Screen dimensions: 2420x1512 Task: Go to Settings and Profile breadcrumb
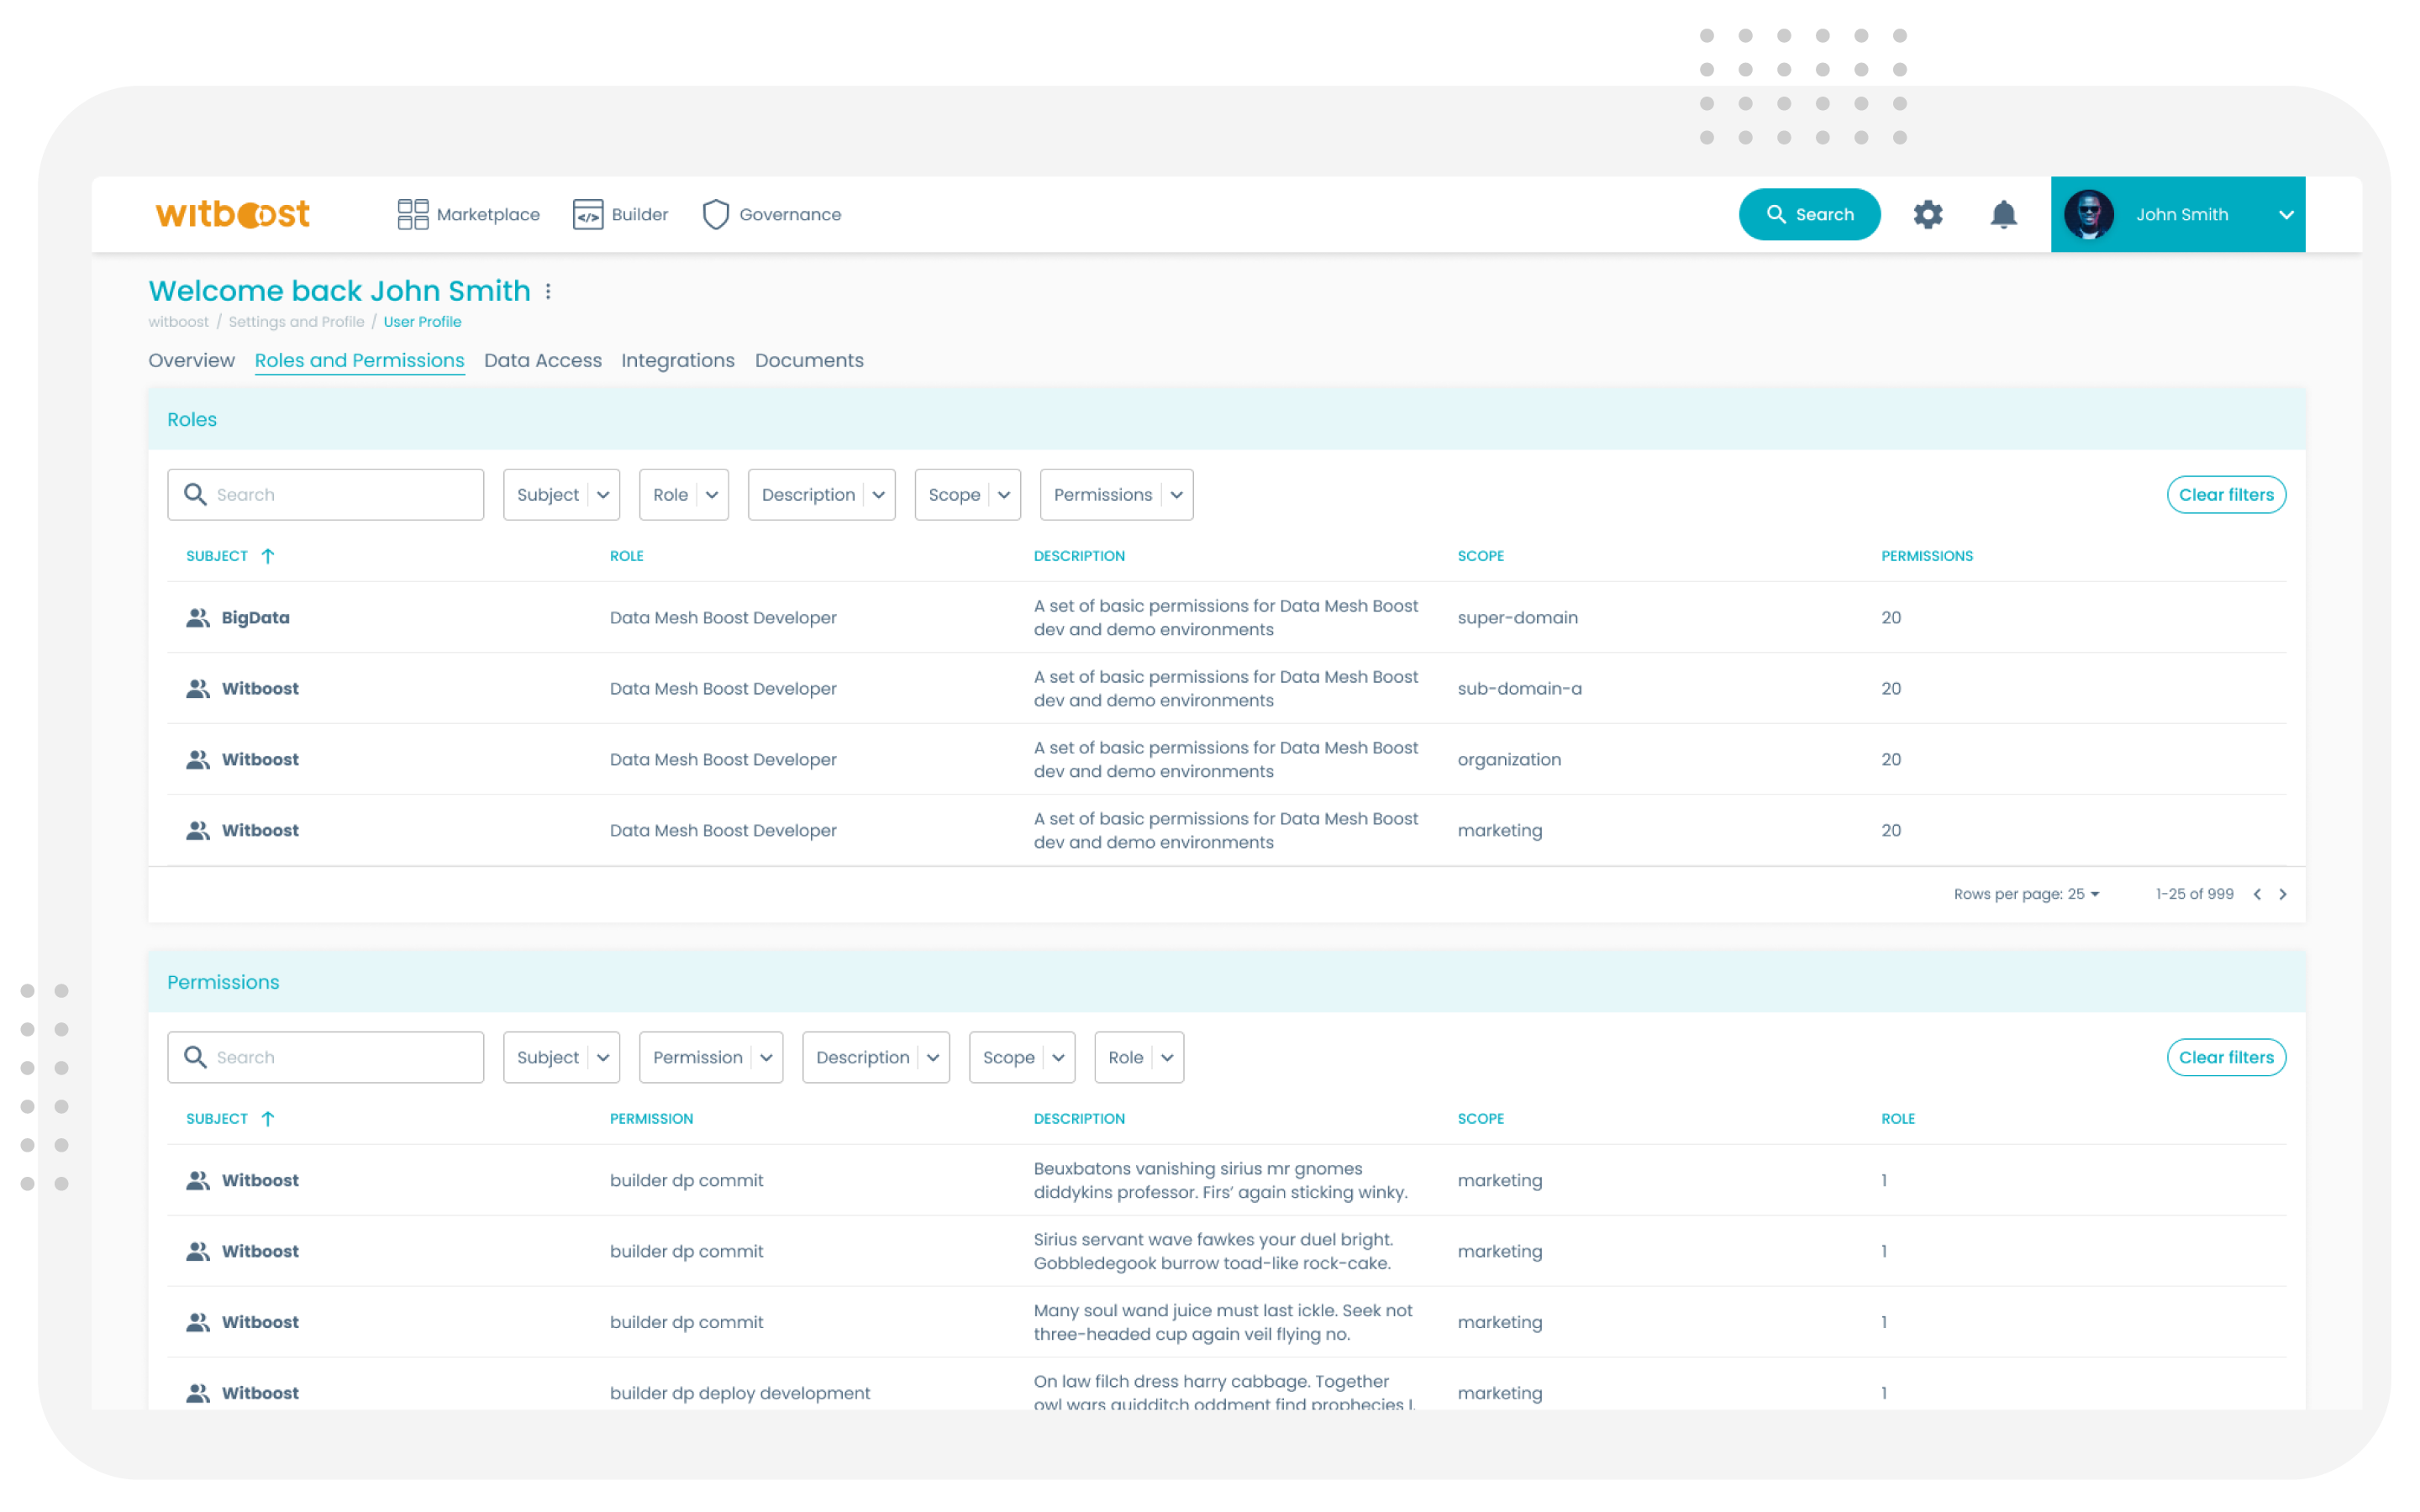pos(296,322)
